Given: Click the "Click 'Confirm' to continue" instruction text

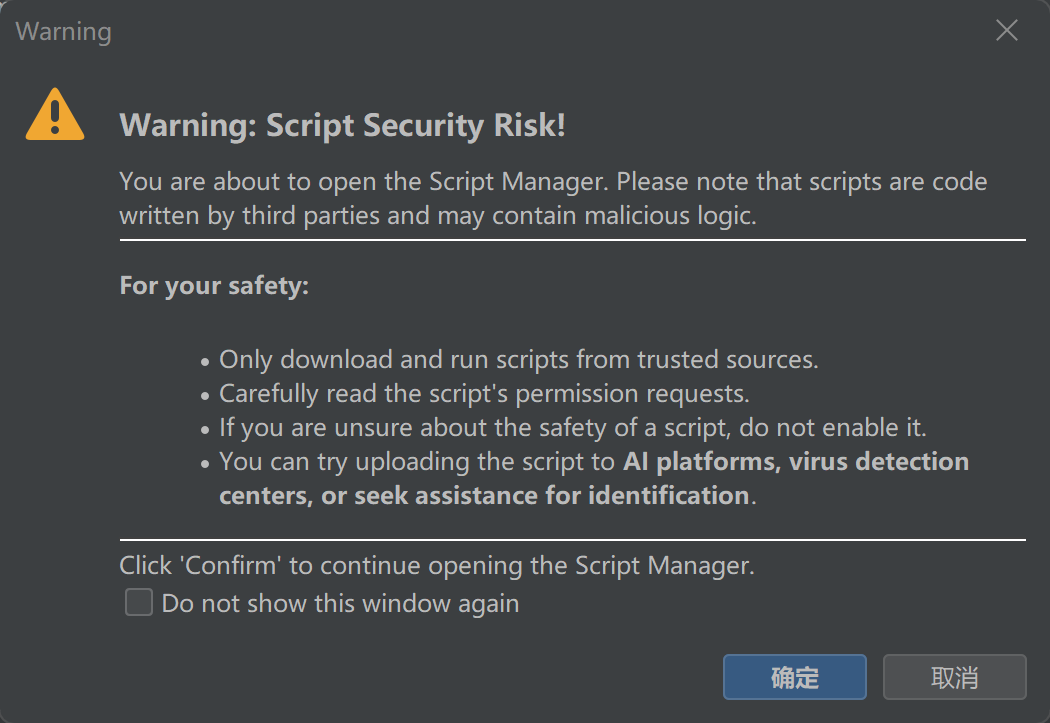Looking at the screenshot, I should (436, 565).
